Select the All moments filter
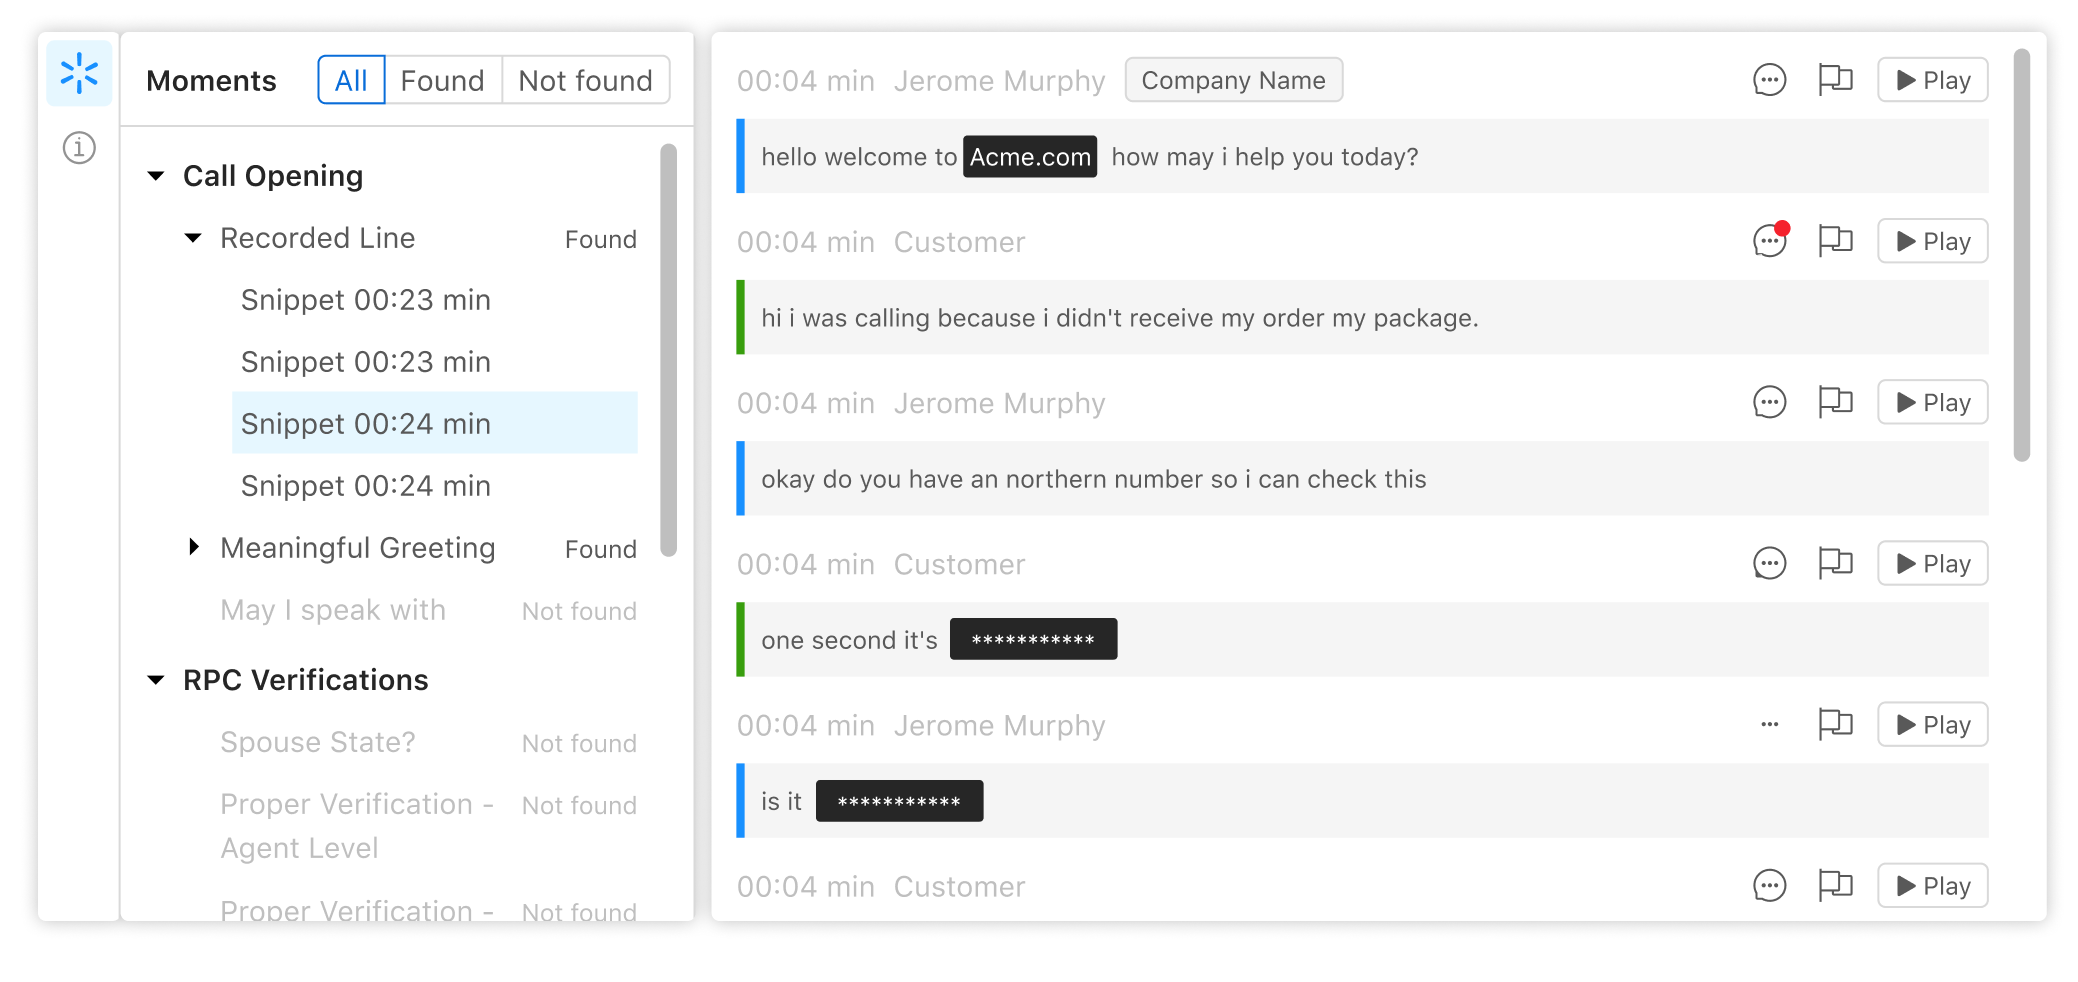Viewport: 2078px width, 982px height. tap(351, 80)
